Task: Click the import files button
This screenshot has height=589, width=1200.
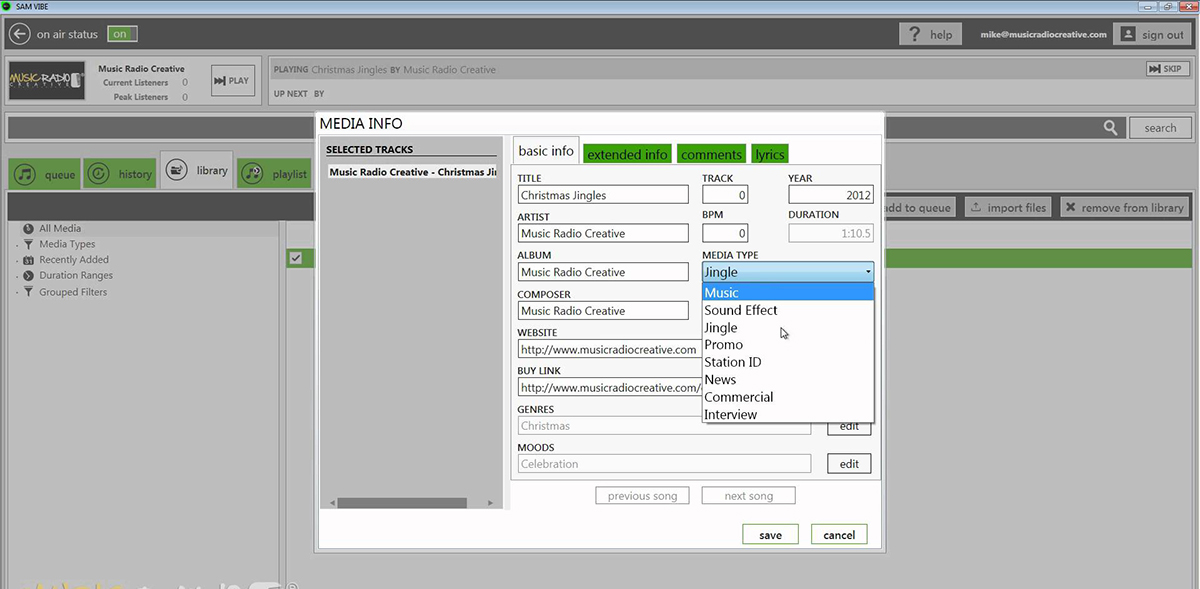Action: point(1008,207)
